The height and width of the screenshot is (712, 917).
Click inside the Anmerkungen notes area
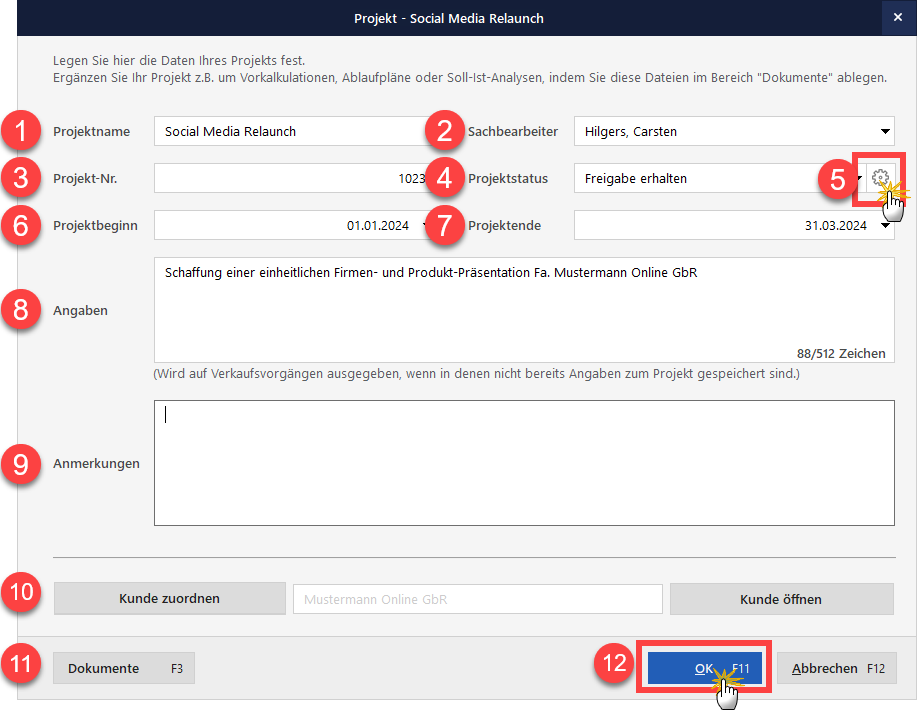coord(523,463)
